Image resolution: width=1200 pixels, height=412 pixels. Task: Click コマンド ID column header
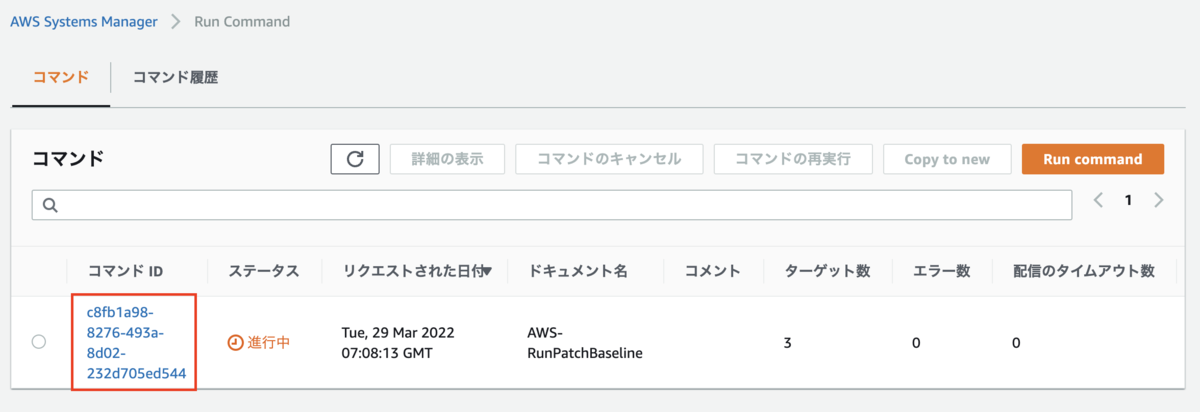coord(125,271)
